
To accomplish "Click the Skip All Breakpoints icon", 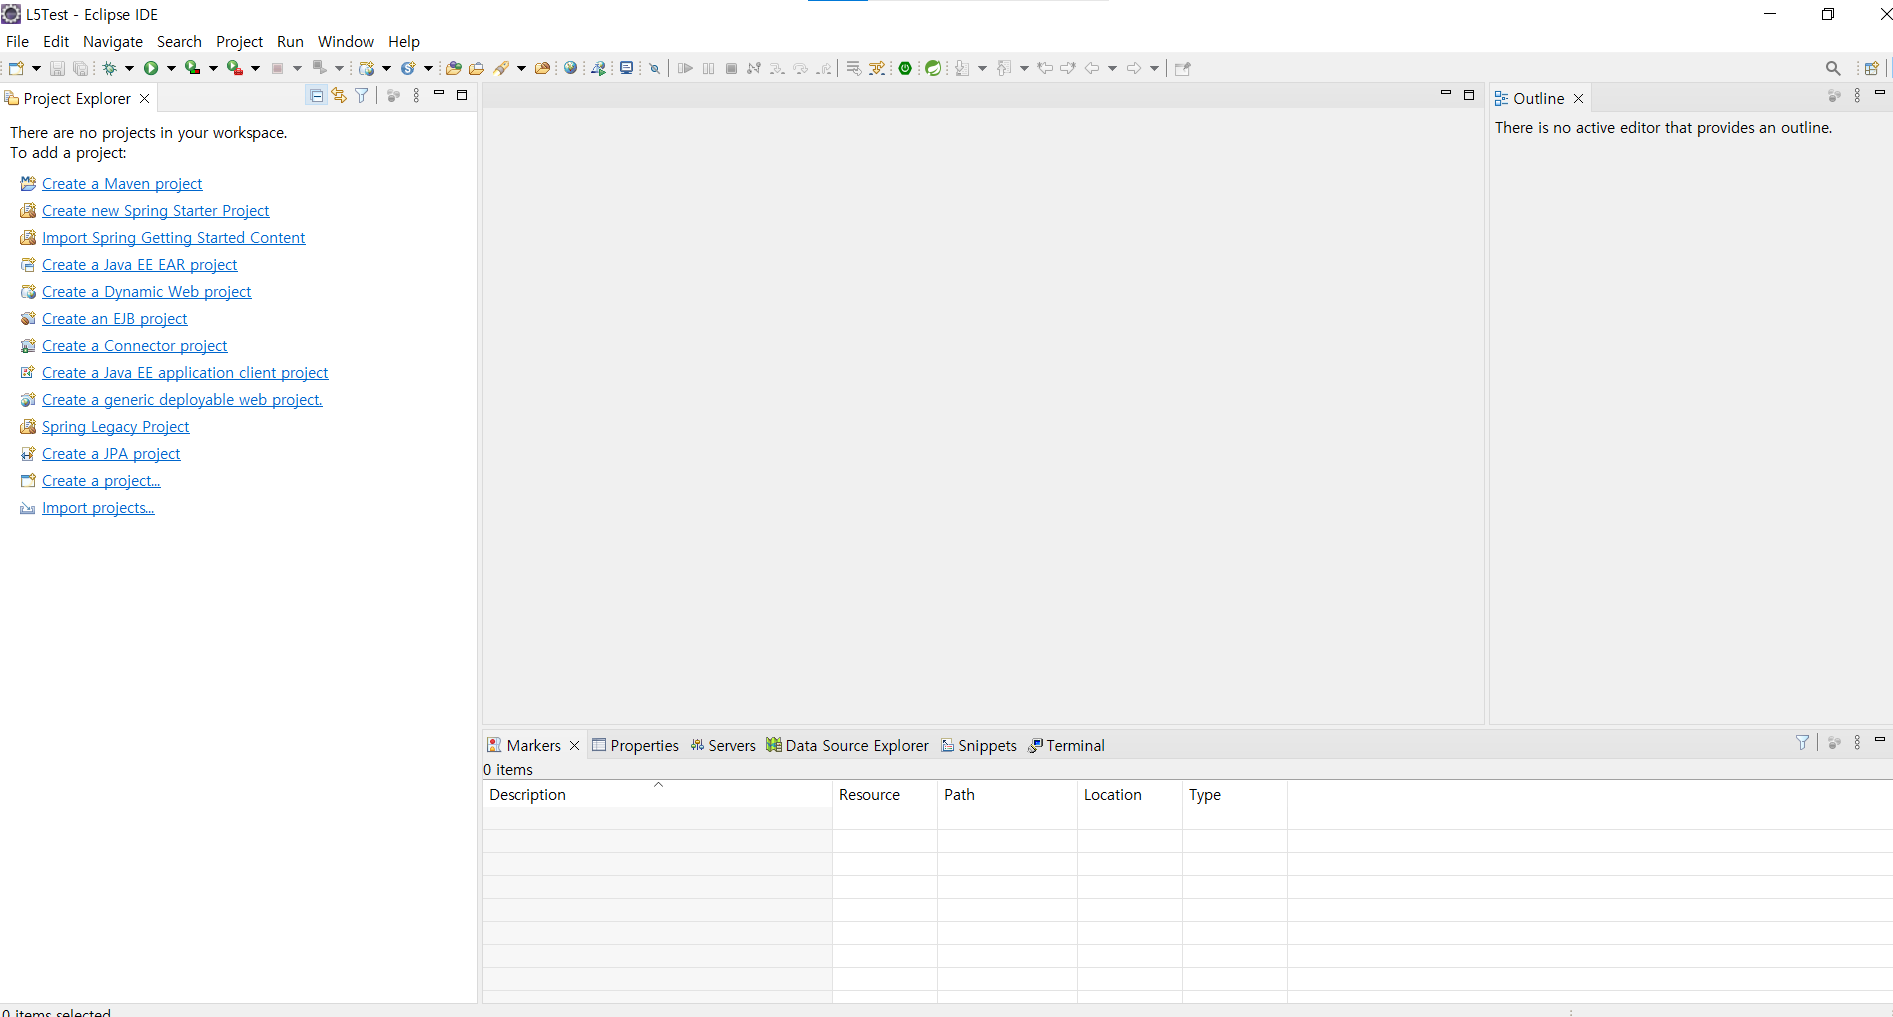I will coord(655,68).
